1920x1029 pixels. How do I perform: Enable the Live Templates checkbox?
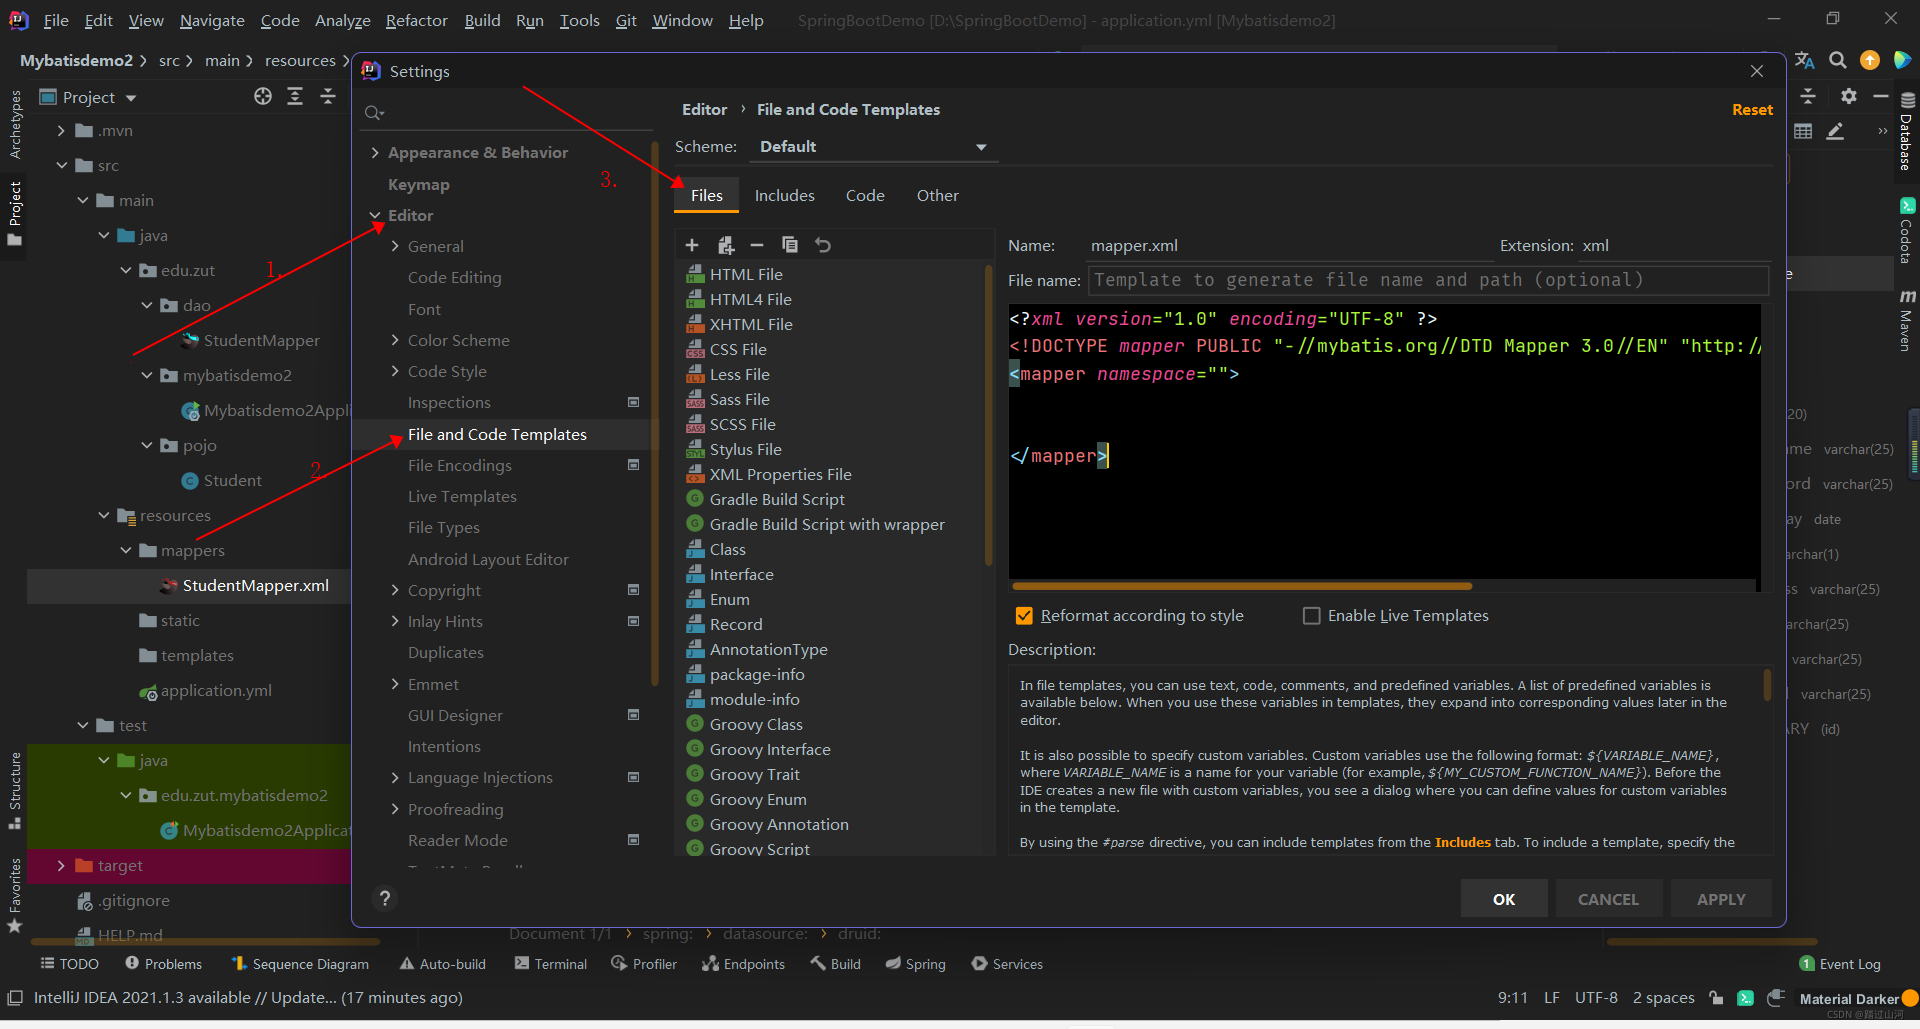[x=1311, y=616]
